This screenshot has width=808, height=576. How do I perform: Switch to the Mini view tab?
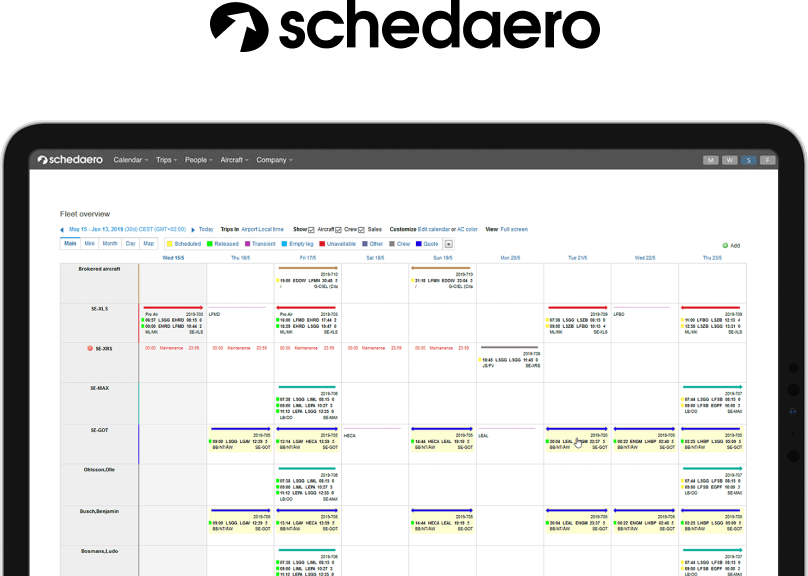tap(90, 244)
